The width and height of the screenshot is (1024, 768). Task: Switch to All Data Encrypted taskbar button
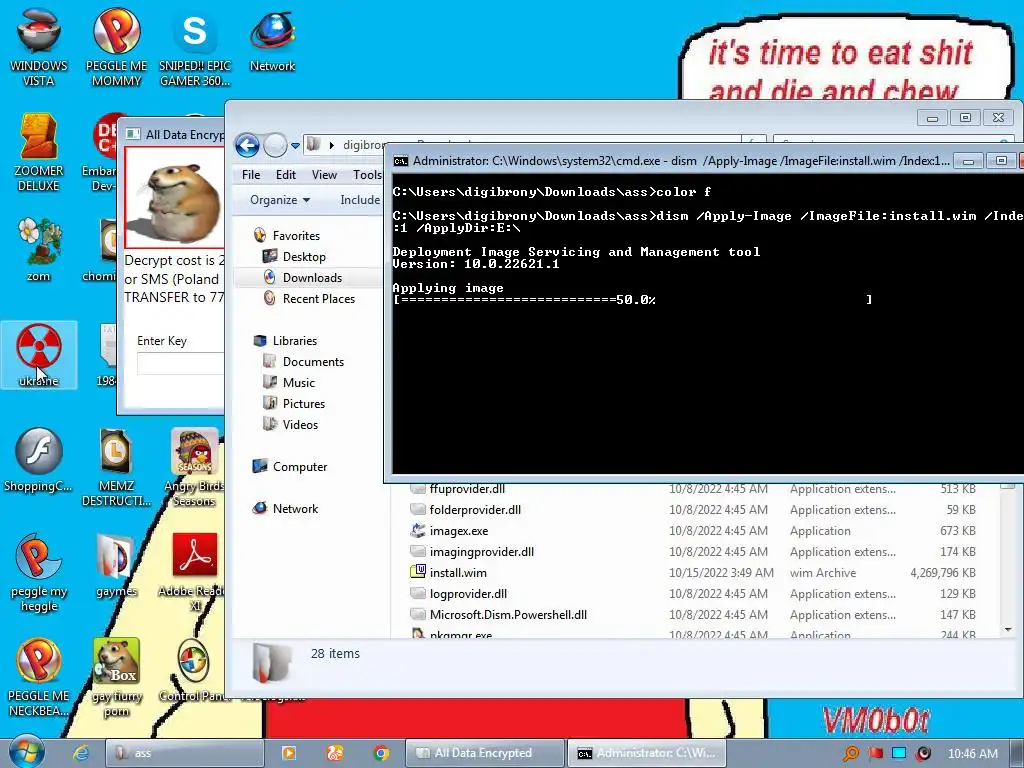pos(485,753)
